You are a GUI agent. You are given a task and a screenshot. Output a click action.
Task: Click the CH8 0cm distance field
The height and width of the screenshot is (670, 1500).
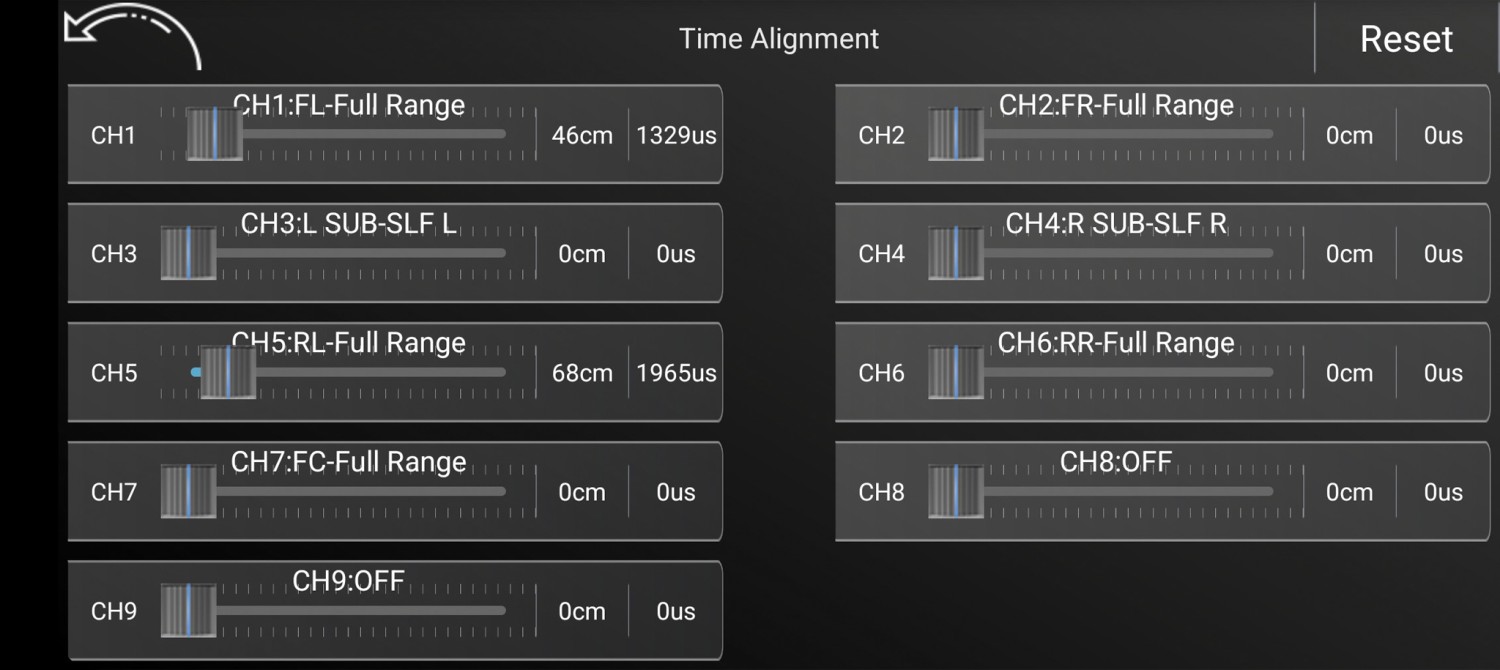click(x=1349, y=492)
